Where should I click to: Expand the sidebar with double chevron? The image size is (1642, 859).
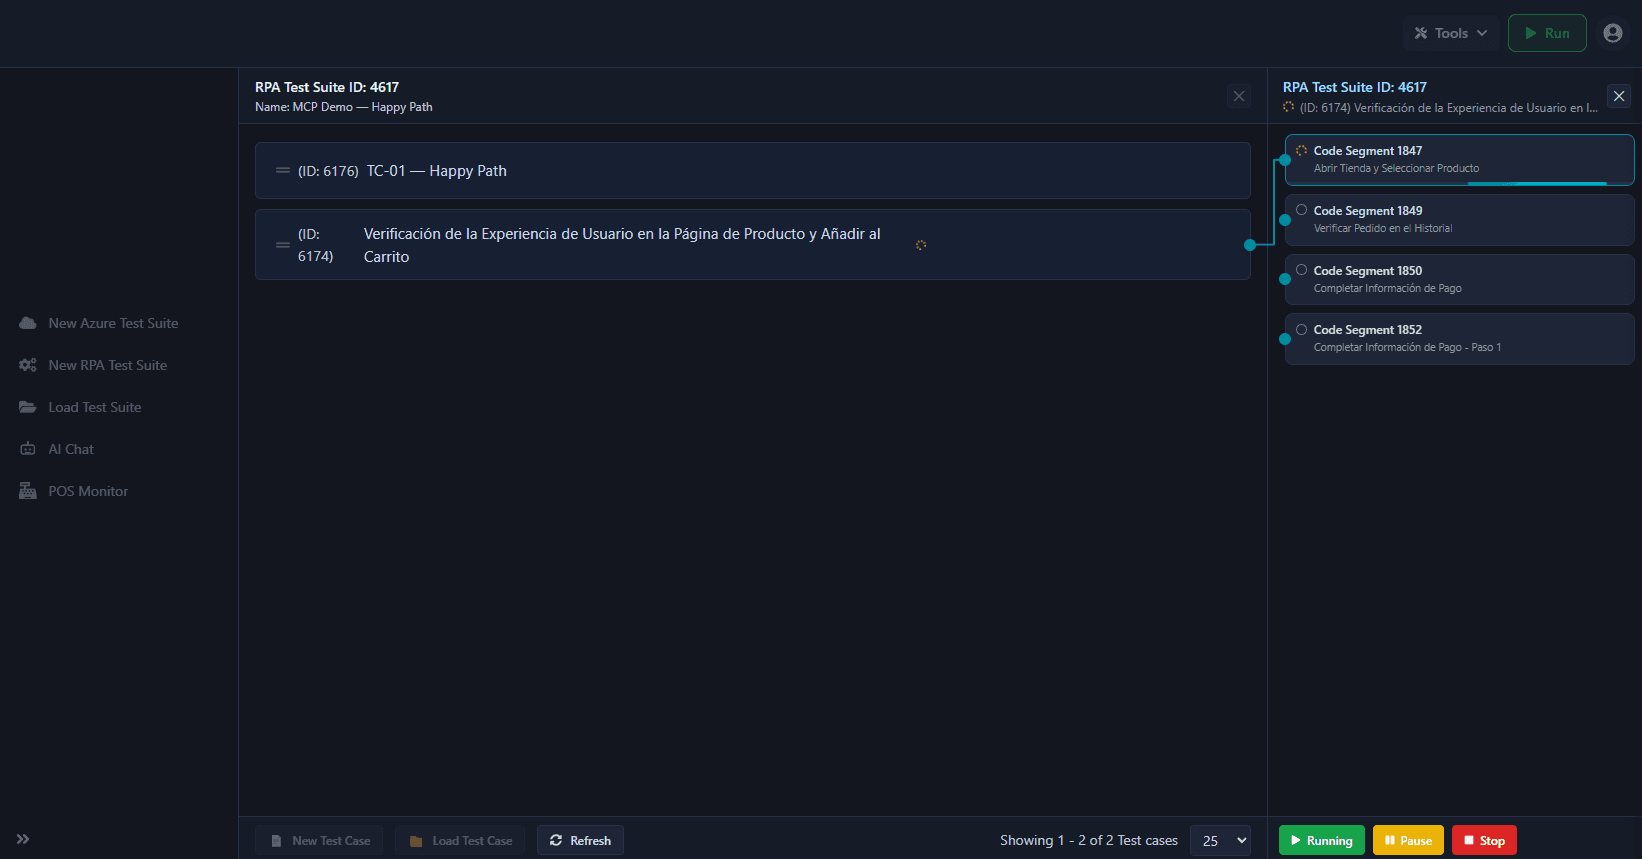coord(23,839)
